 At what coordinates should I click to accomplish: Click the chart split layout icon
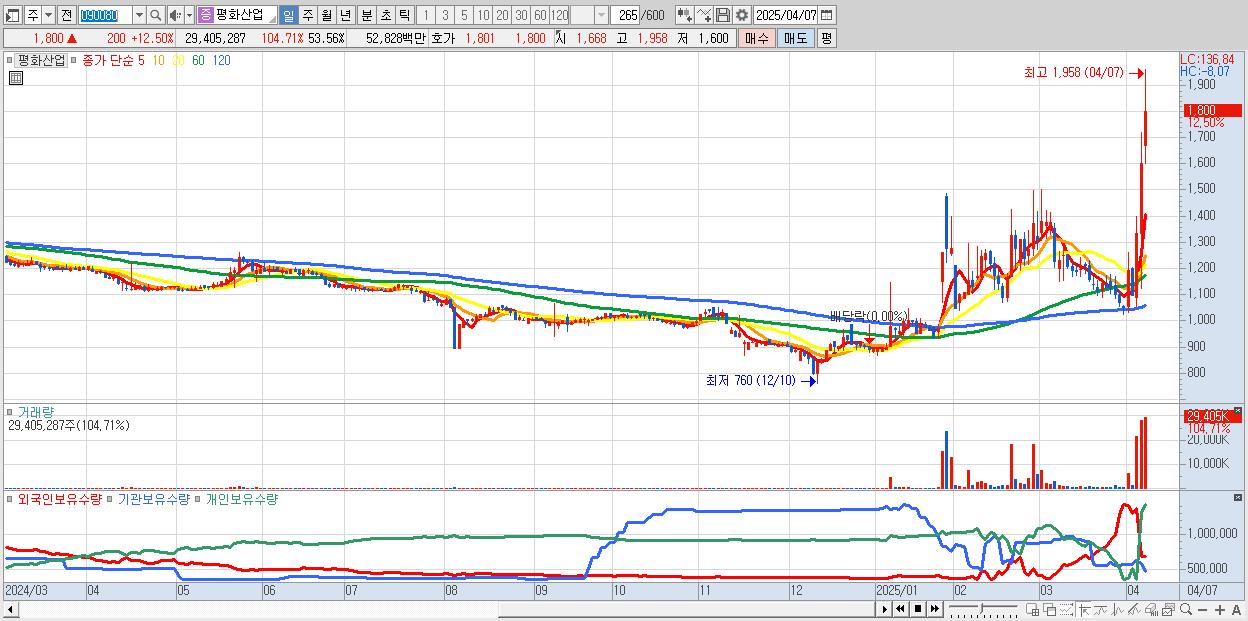point(1033,610)
